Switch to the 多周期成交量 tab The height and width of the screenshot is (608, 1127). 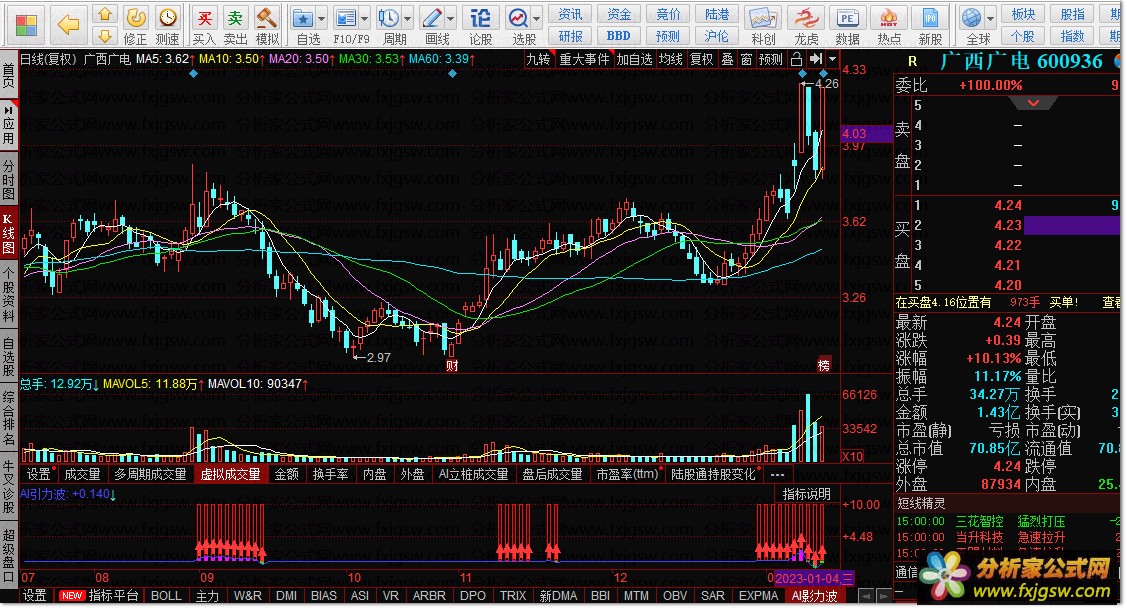click(x=150, y=474)
